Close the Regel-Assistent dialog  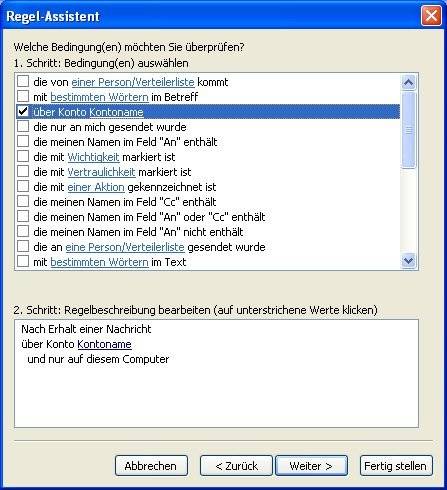[431, 16]
